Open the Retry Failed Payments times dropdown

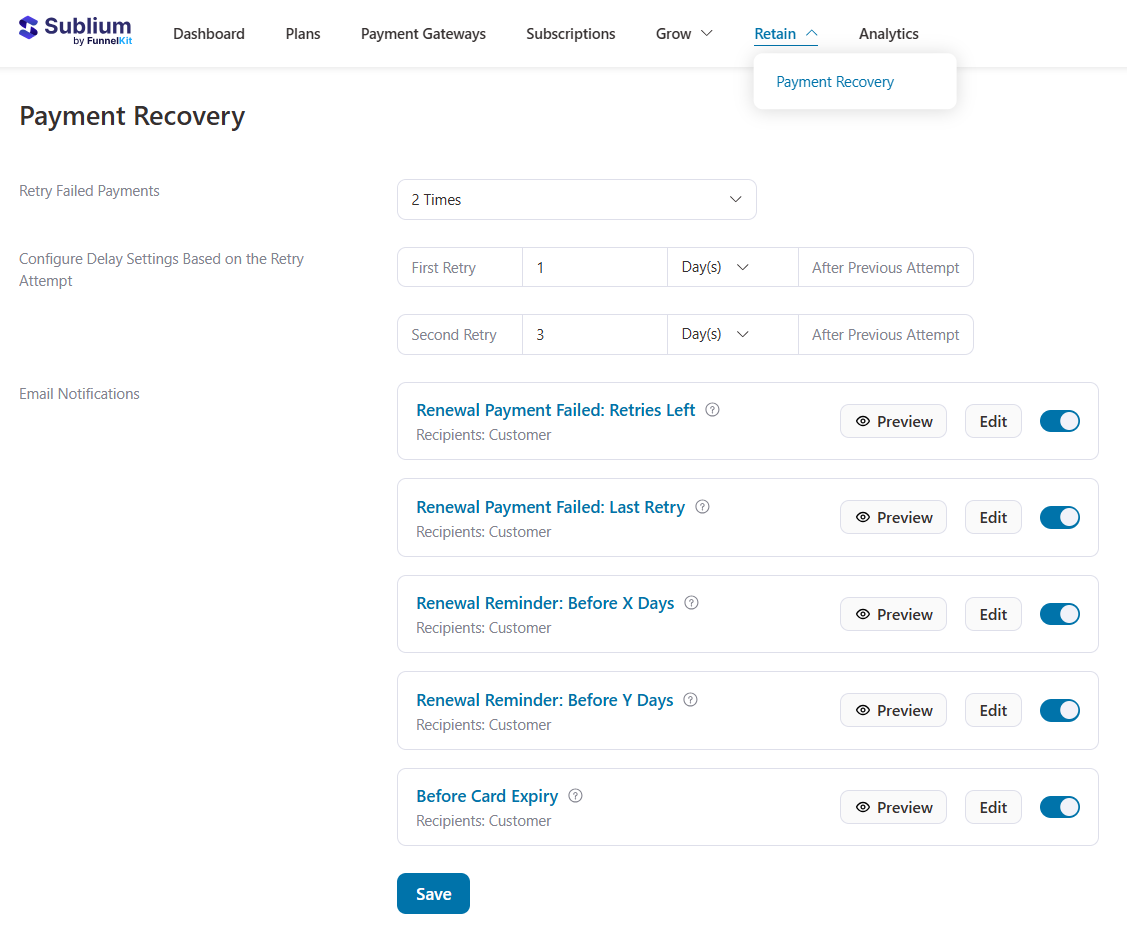coord(577,199)
